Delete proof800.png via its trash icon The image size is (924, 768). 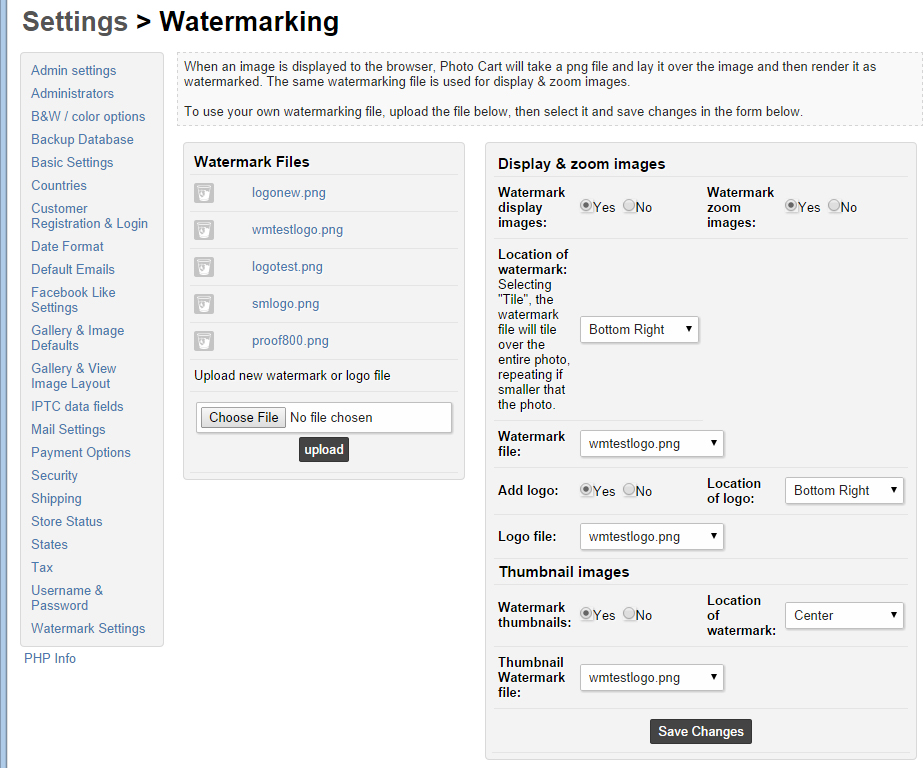pyautogui.click(x=204, y=341)
